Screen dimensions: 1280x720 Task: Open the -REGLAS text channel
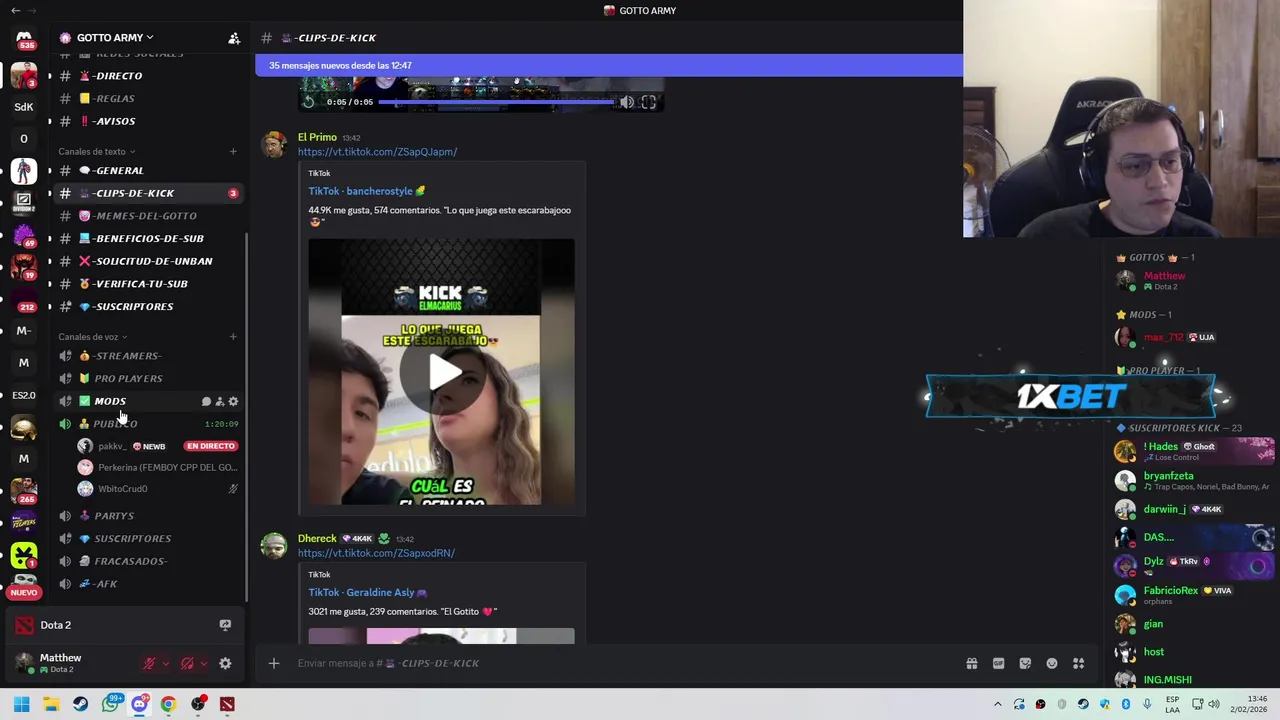pyautogui.click(x=147, y=98)
